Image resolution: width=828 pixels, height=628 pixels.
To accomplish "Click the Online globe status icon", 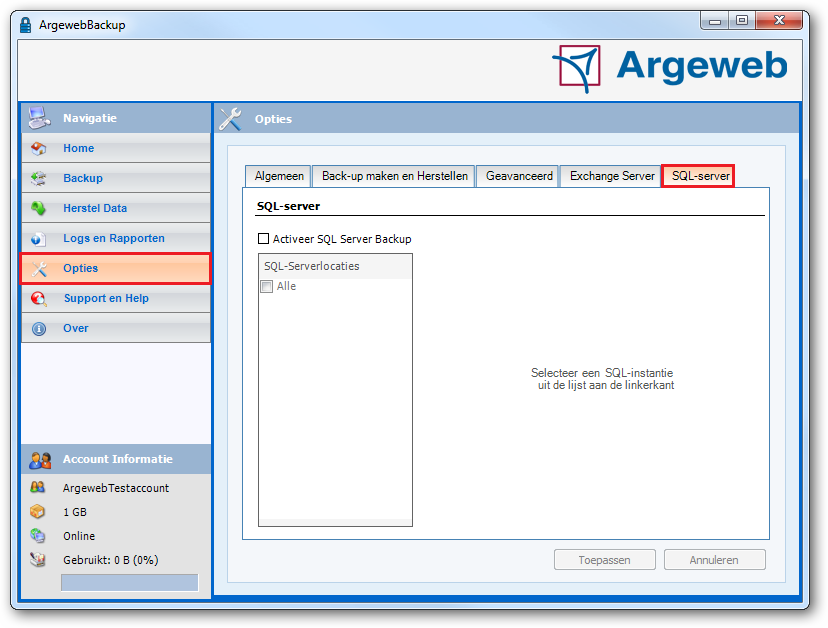I will pyautogui.click(x=37, y=536).
